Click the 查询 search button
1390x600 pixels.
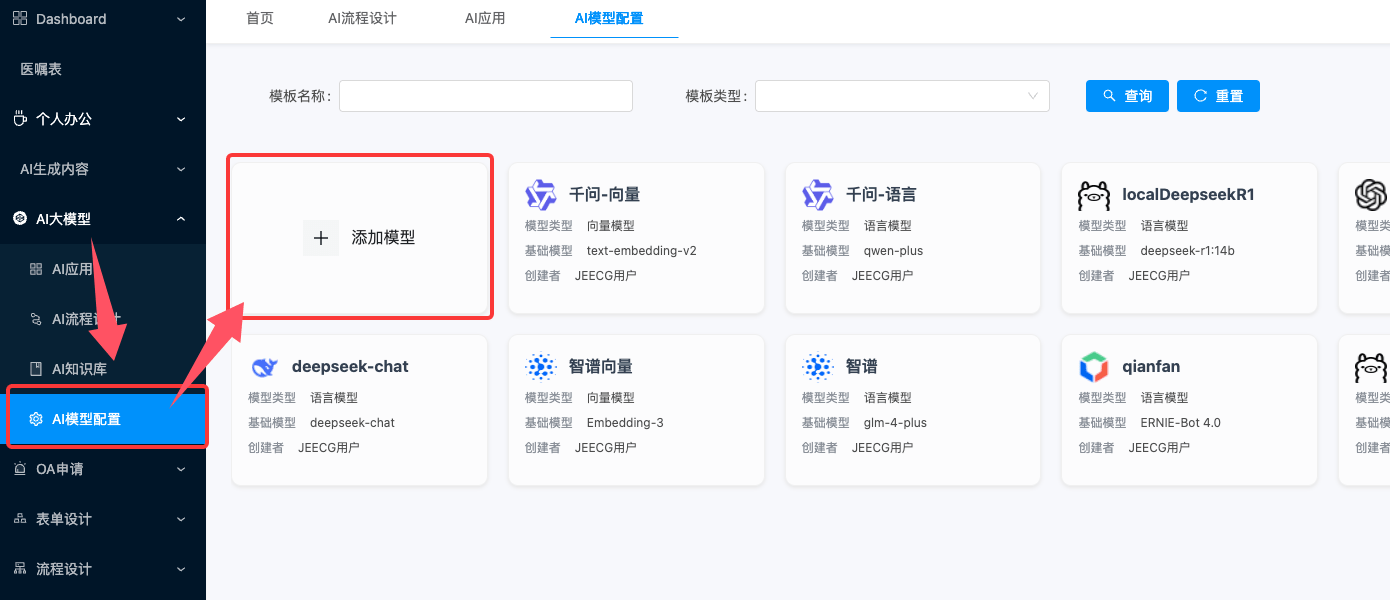[x=1127, y=96]
